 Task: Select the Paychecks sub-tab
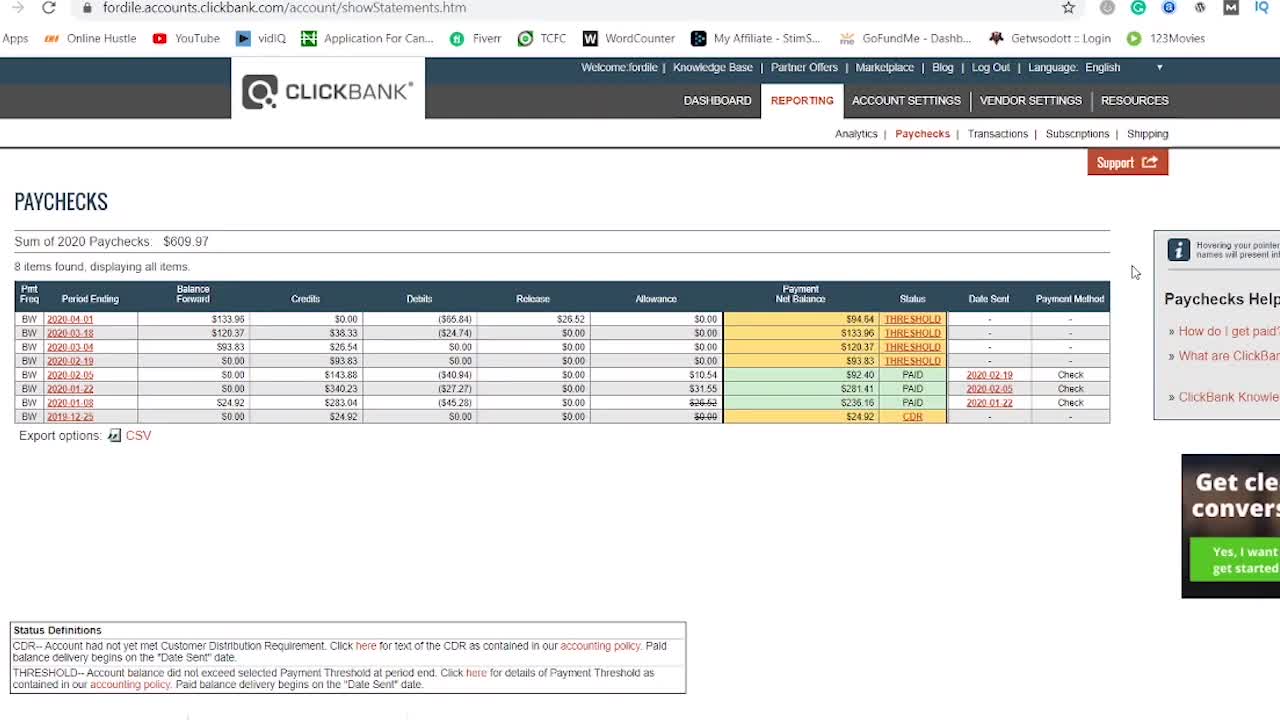click(922, 134)
